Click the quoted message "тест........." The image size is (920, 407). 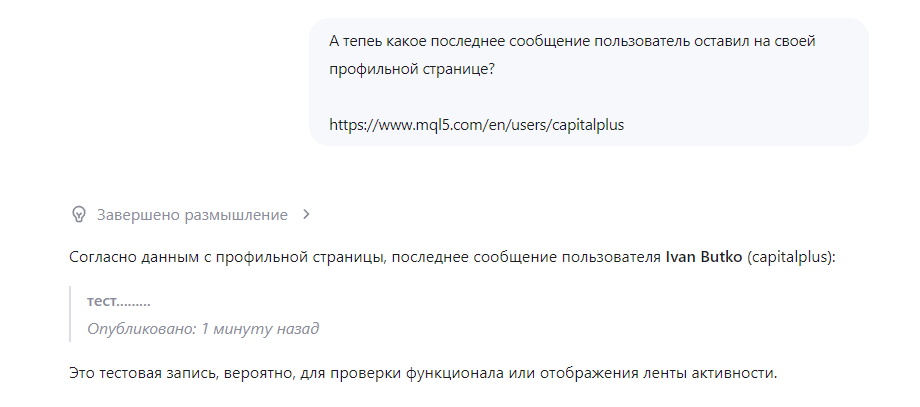(119, 302)
